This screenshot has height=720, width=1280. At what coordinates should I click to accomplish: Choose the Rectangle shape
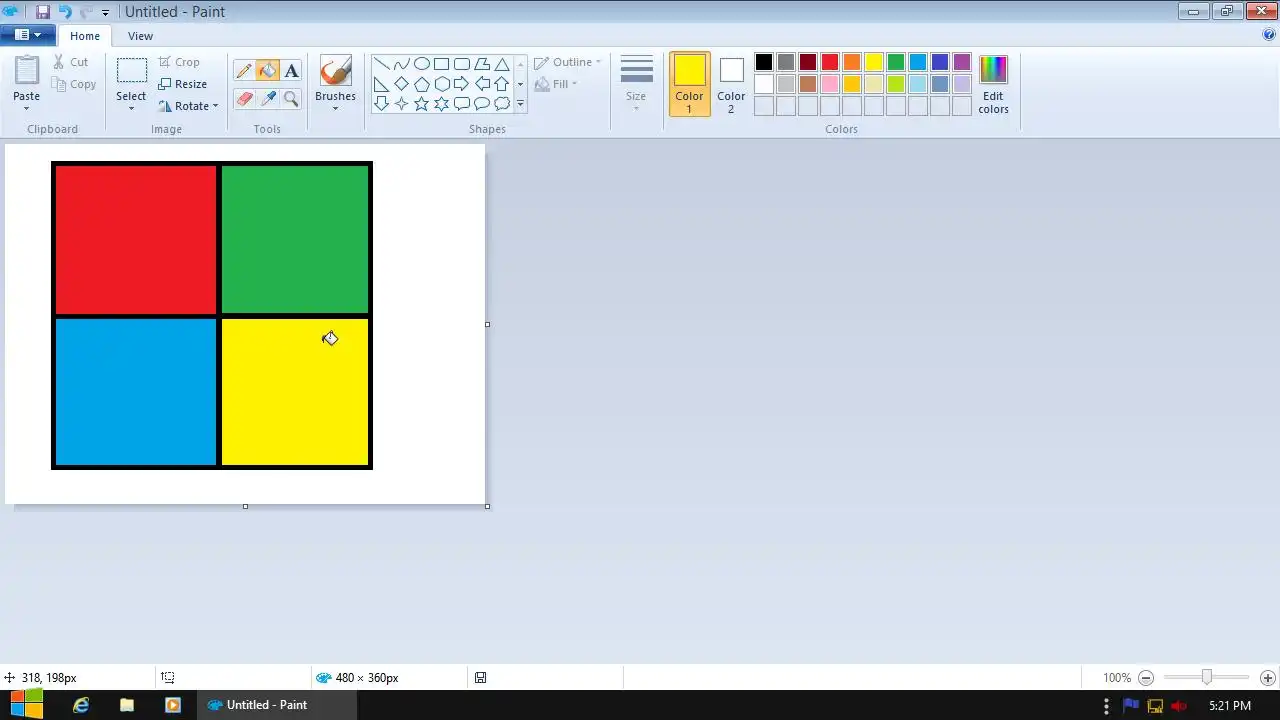point(442,64)
